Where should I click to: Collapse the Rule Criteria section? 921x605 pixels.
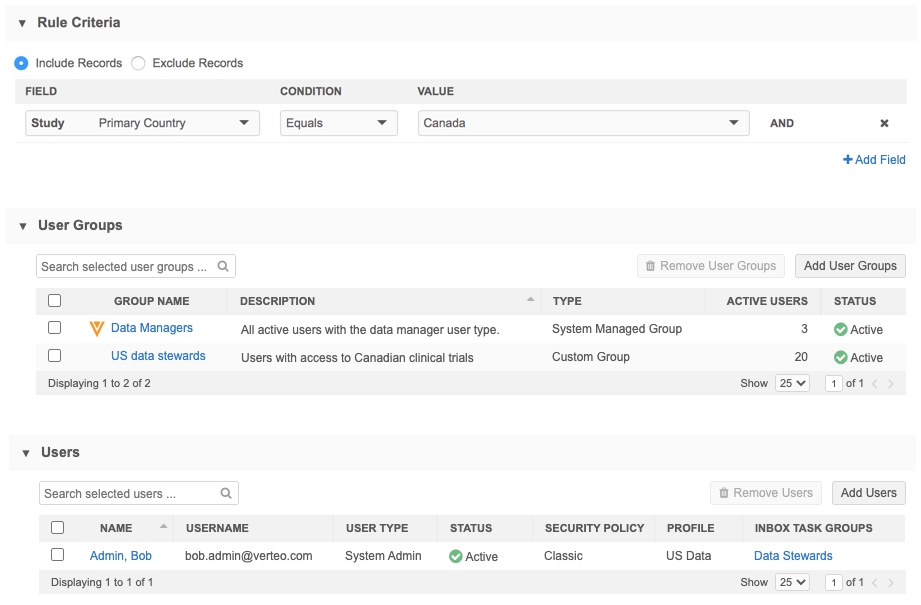22,23
